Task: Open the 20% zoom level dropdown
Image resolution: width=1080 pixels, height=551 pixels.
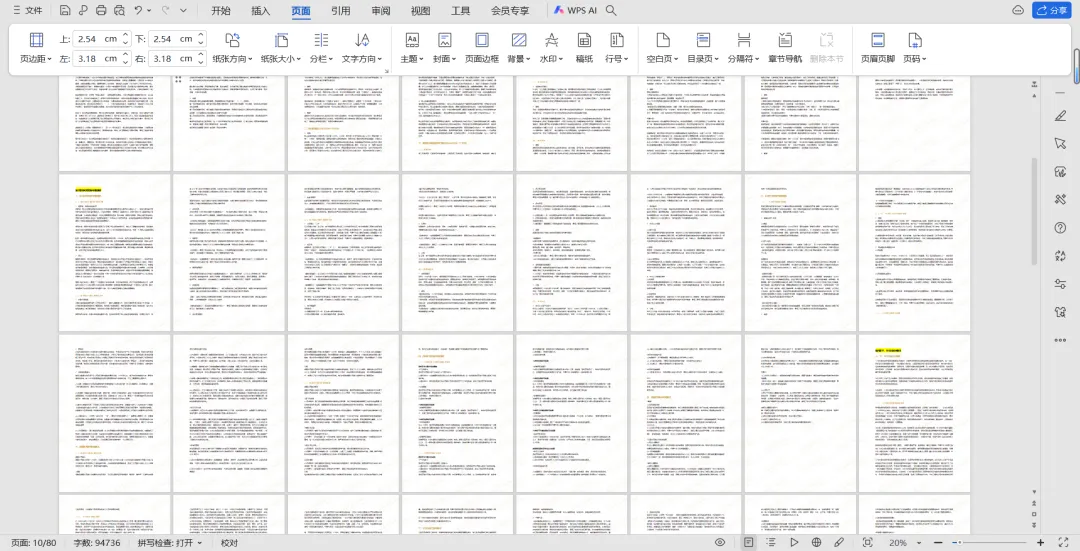Action: coord(904,543)
